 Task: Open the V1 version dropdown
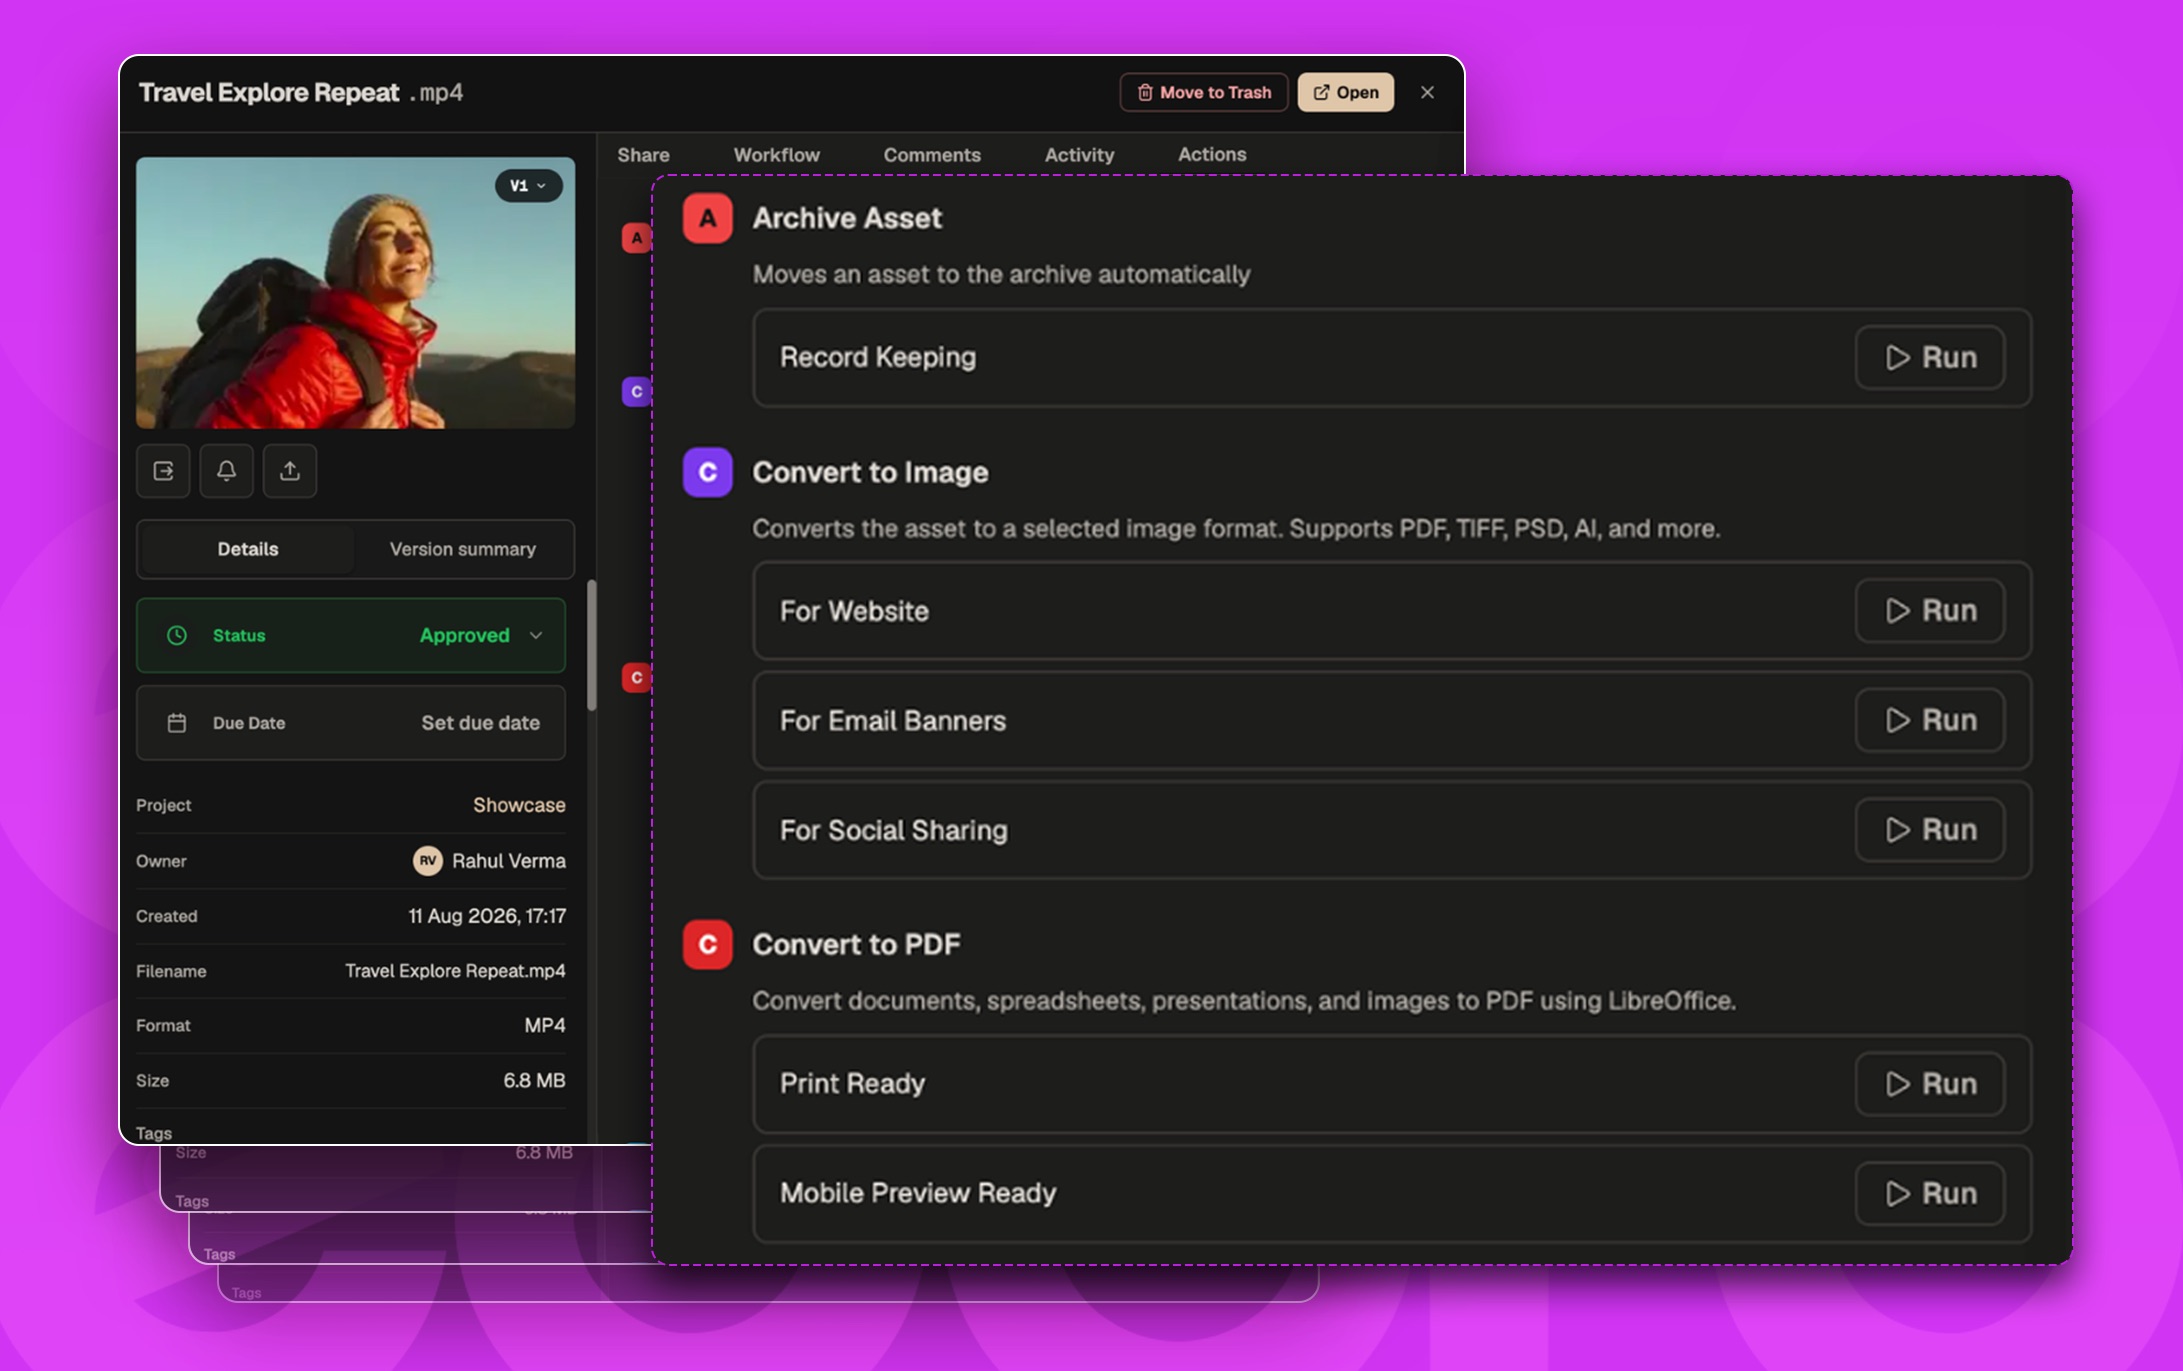[528, 186]
